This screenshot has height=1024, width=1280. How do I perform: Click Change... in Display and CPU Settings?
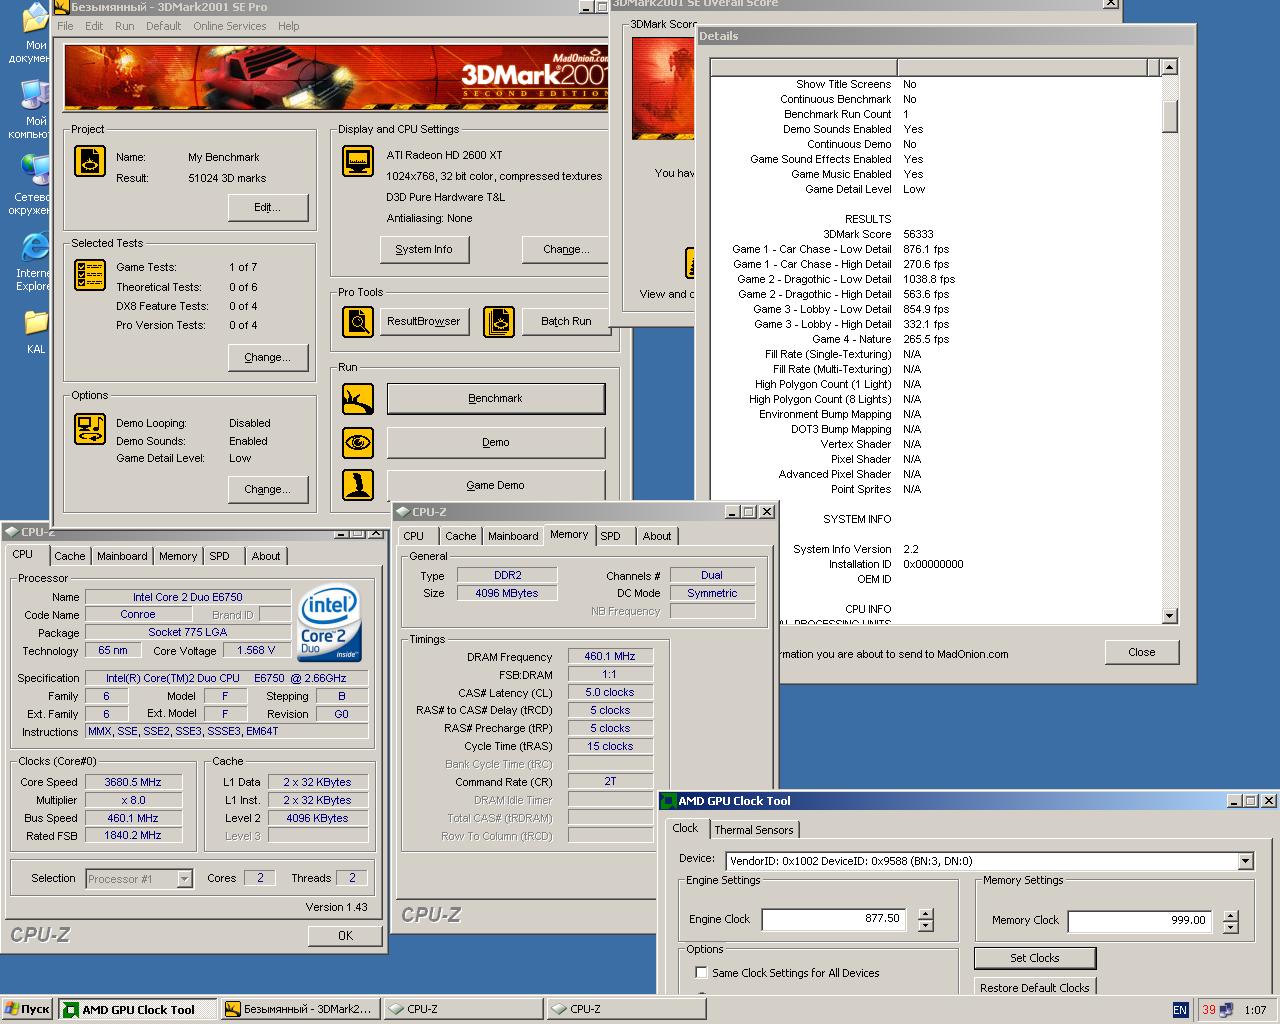pos(565,249)
